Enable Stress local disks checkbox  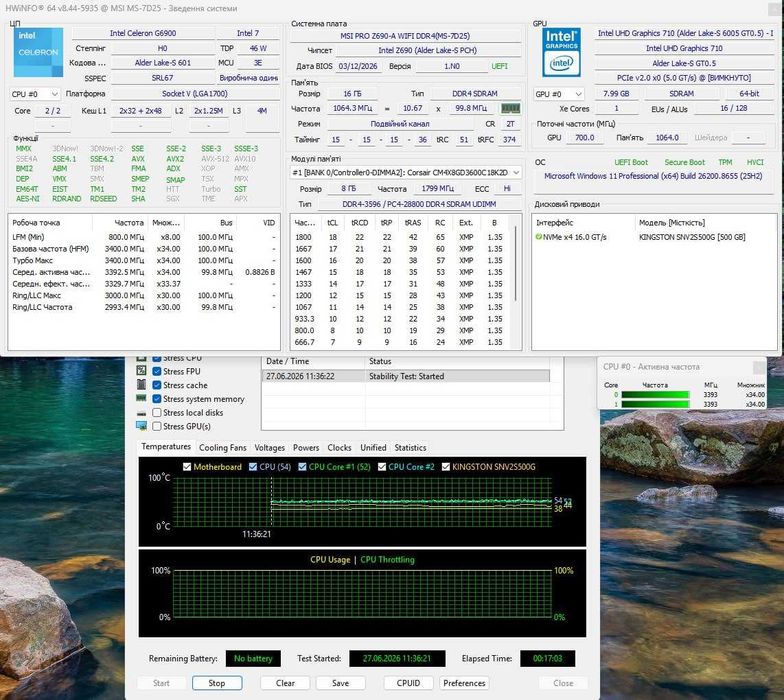pos(156,412)
